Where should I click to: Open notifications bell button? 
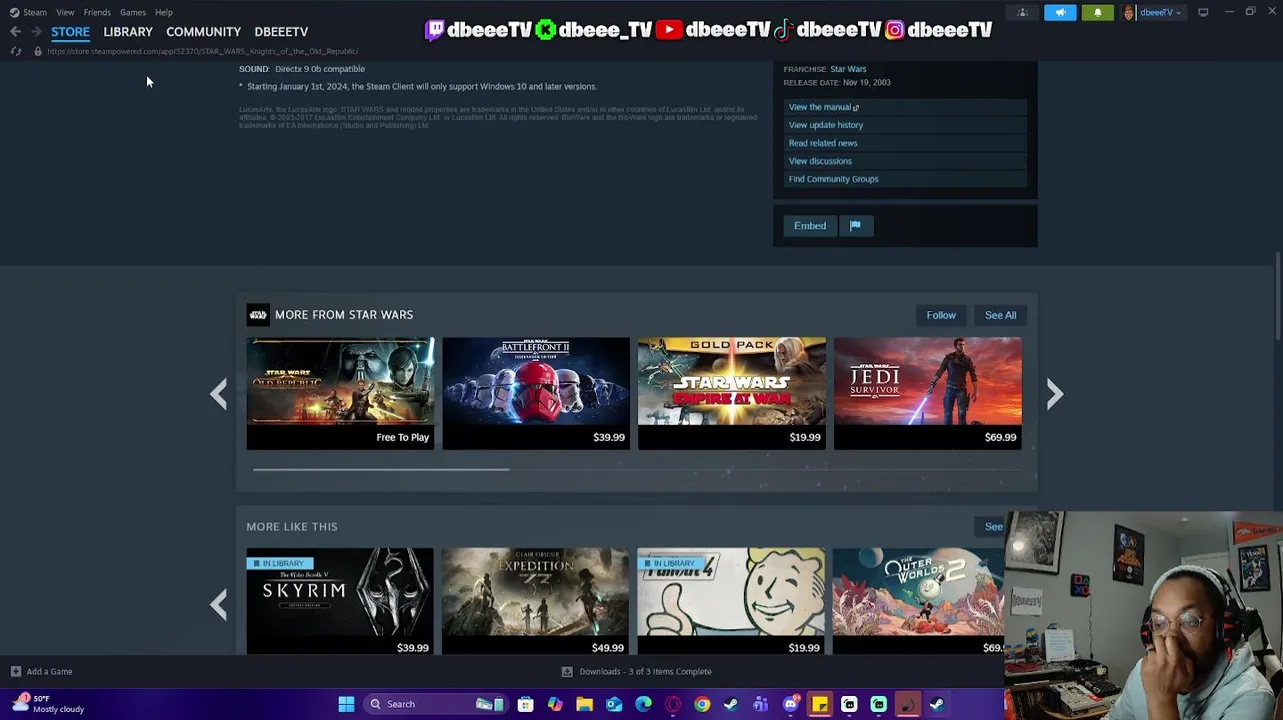click(1097, 12)
